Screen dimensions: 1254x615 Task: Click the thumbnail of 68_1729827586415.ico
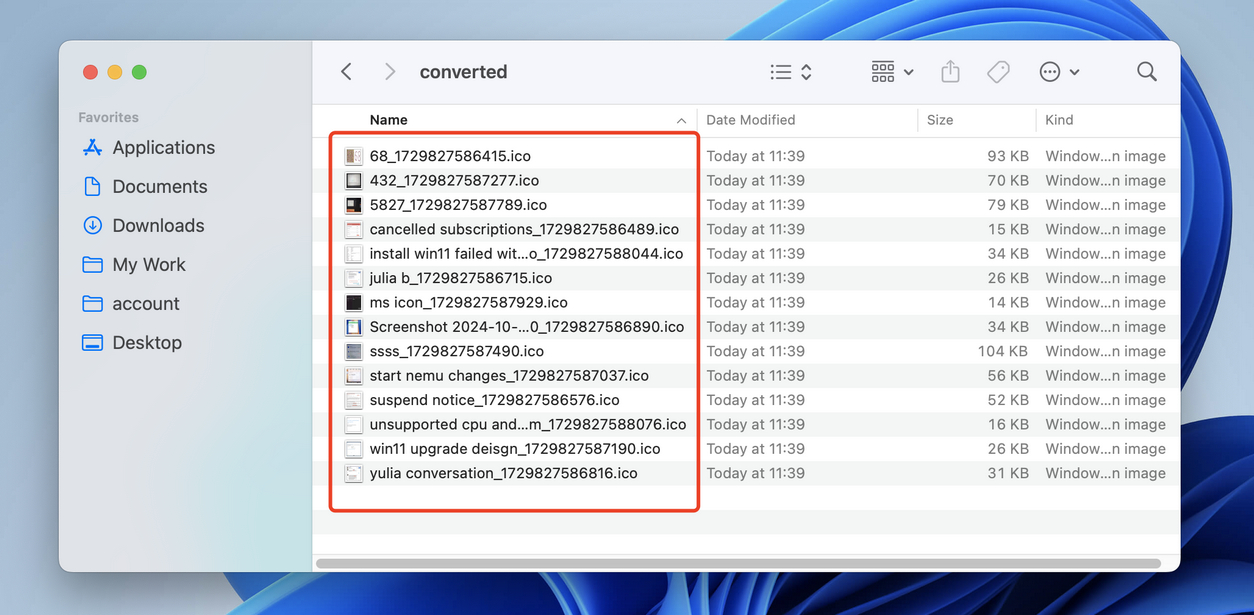(353, 156)
